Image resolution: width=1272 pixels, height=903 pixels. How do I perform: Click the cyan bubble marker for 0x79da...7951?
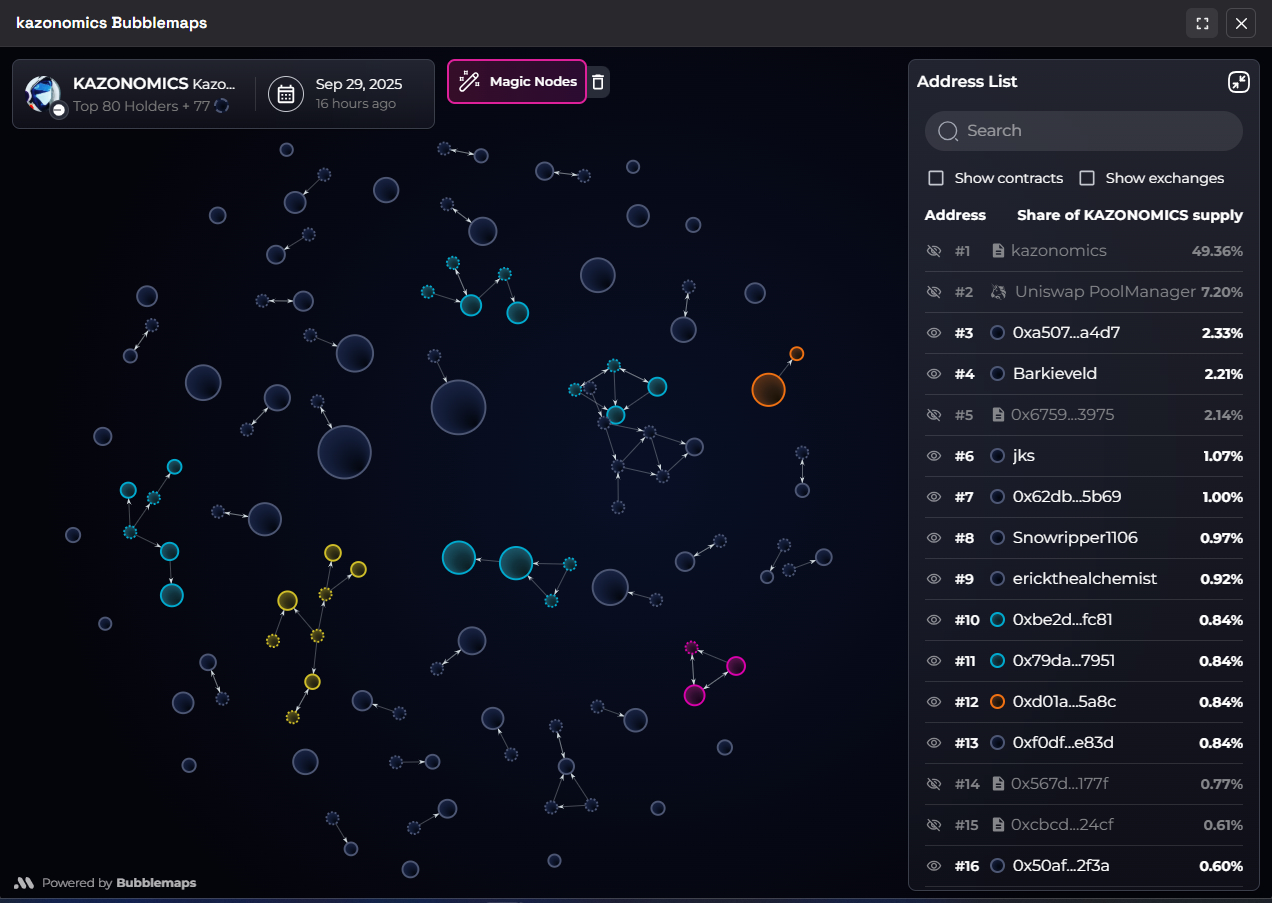[x=997, y=661]
